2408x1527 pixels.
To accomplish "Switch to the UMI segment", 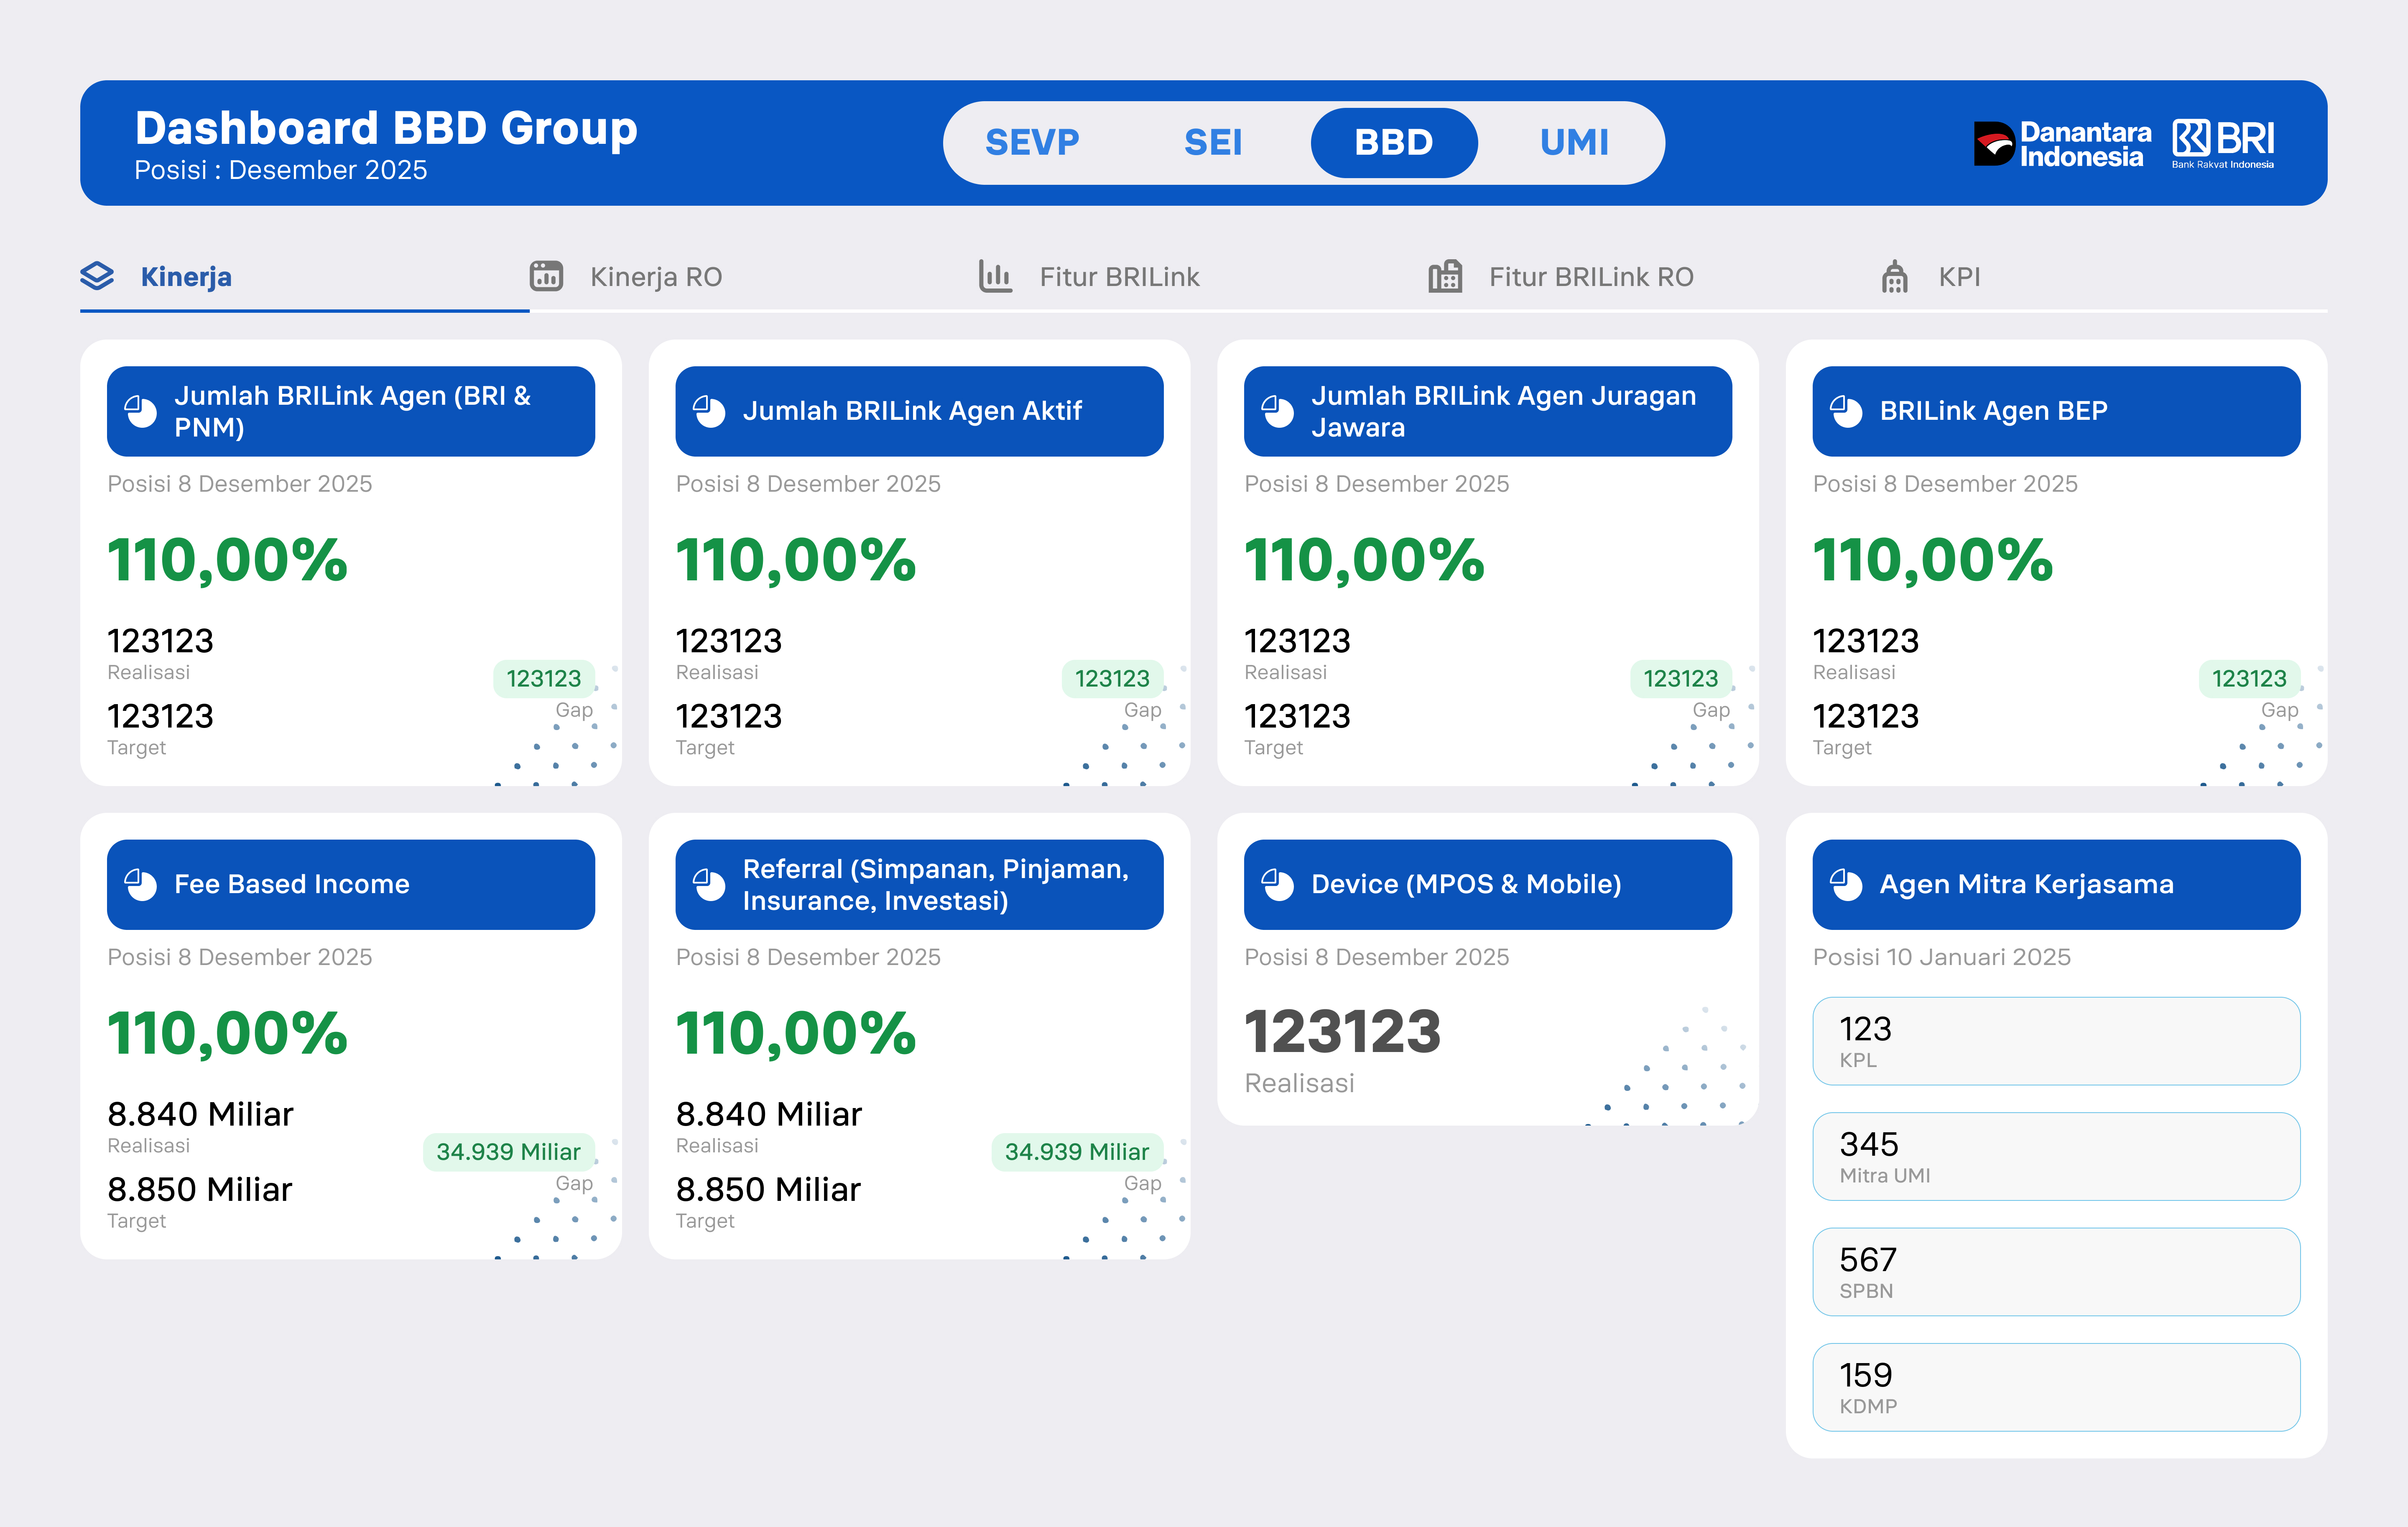I will [1574, 143].
